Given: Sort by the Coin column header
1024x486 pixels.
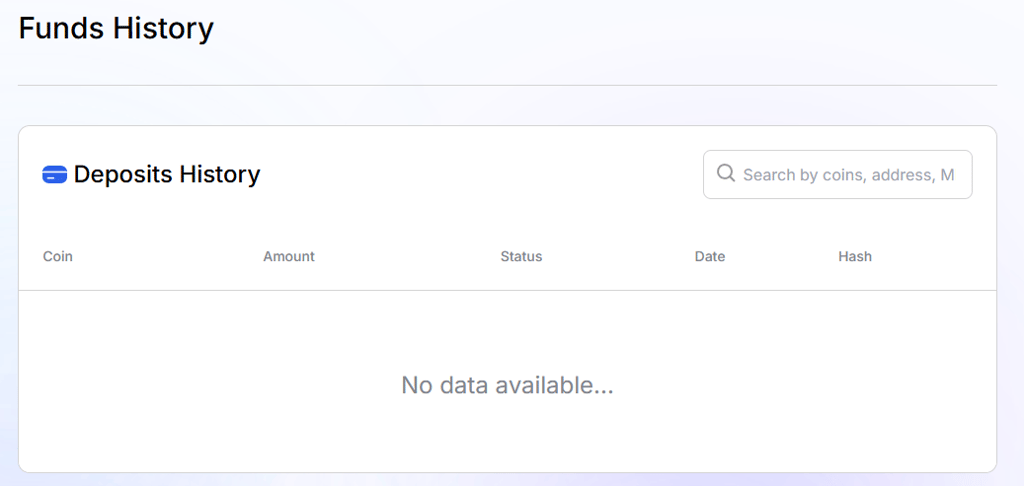Looking at the screenshot, I should tap(57, 256).
